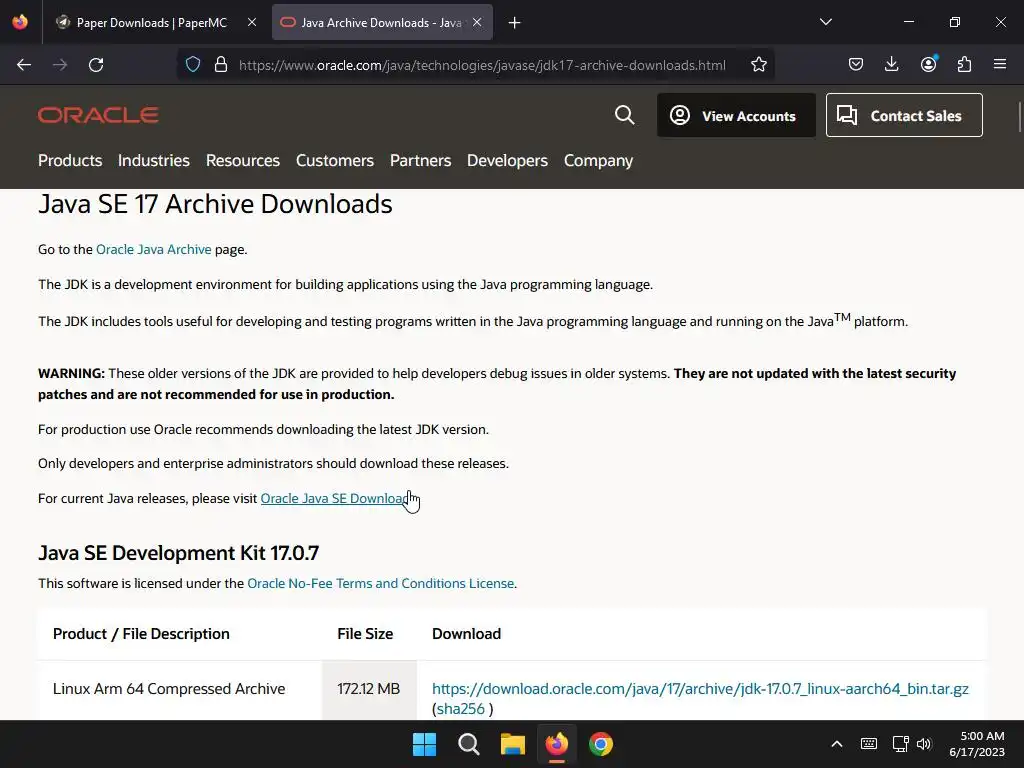This screenshot has width=1024, height=768.
Task: Close the Java Archive Downloads tab
Action: 477,22
